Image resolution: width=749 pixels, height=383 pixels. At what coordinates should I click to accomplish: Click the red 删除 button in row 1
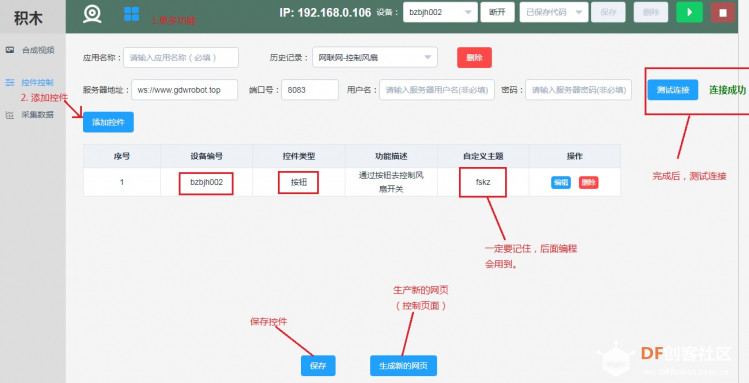click(588, 182)
